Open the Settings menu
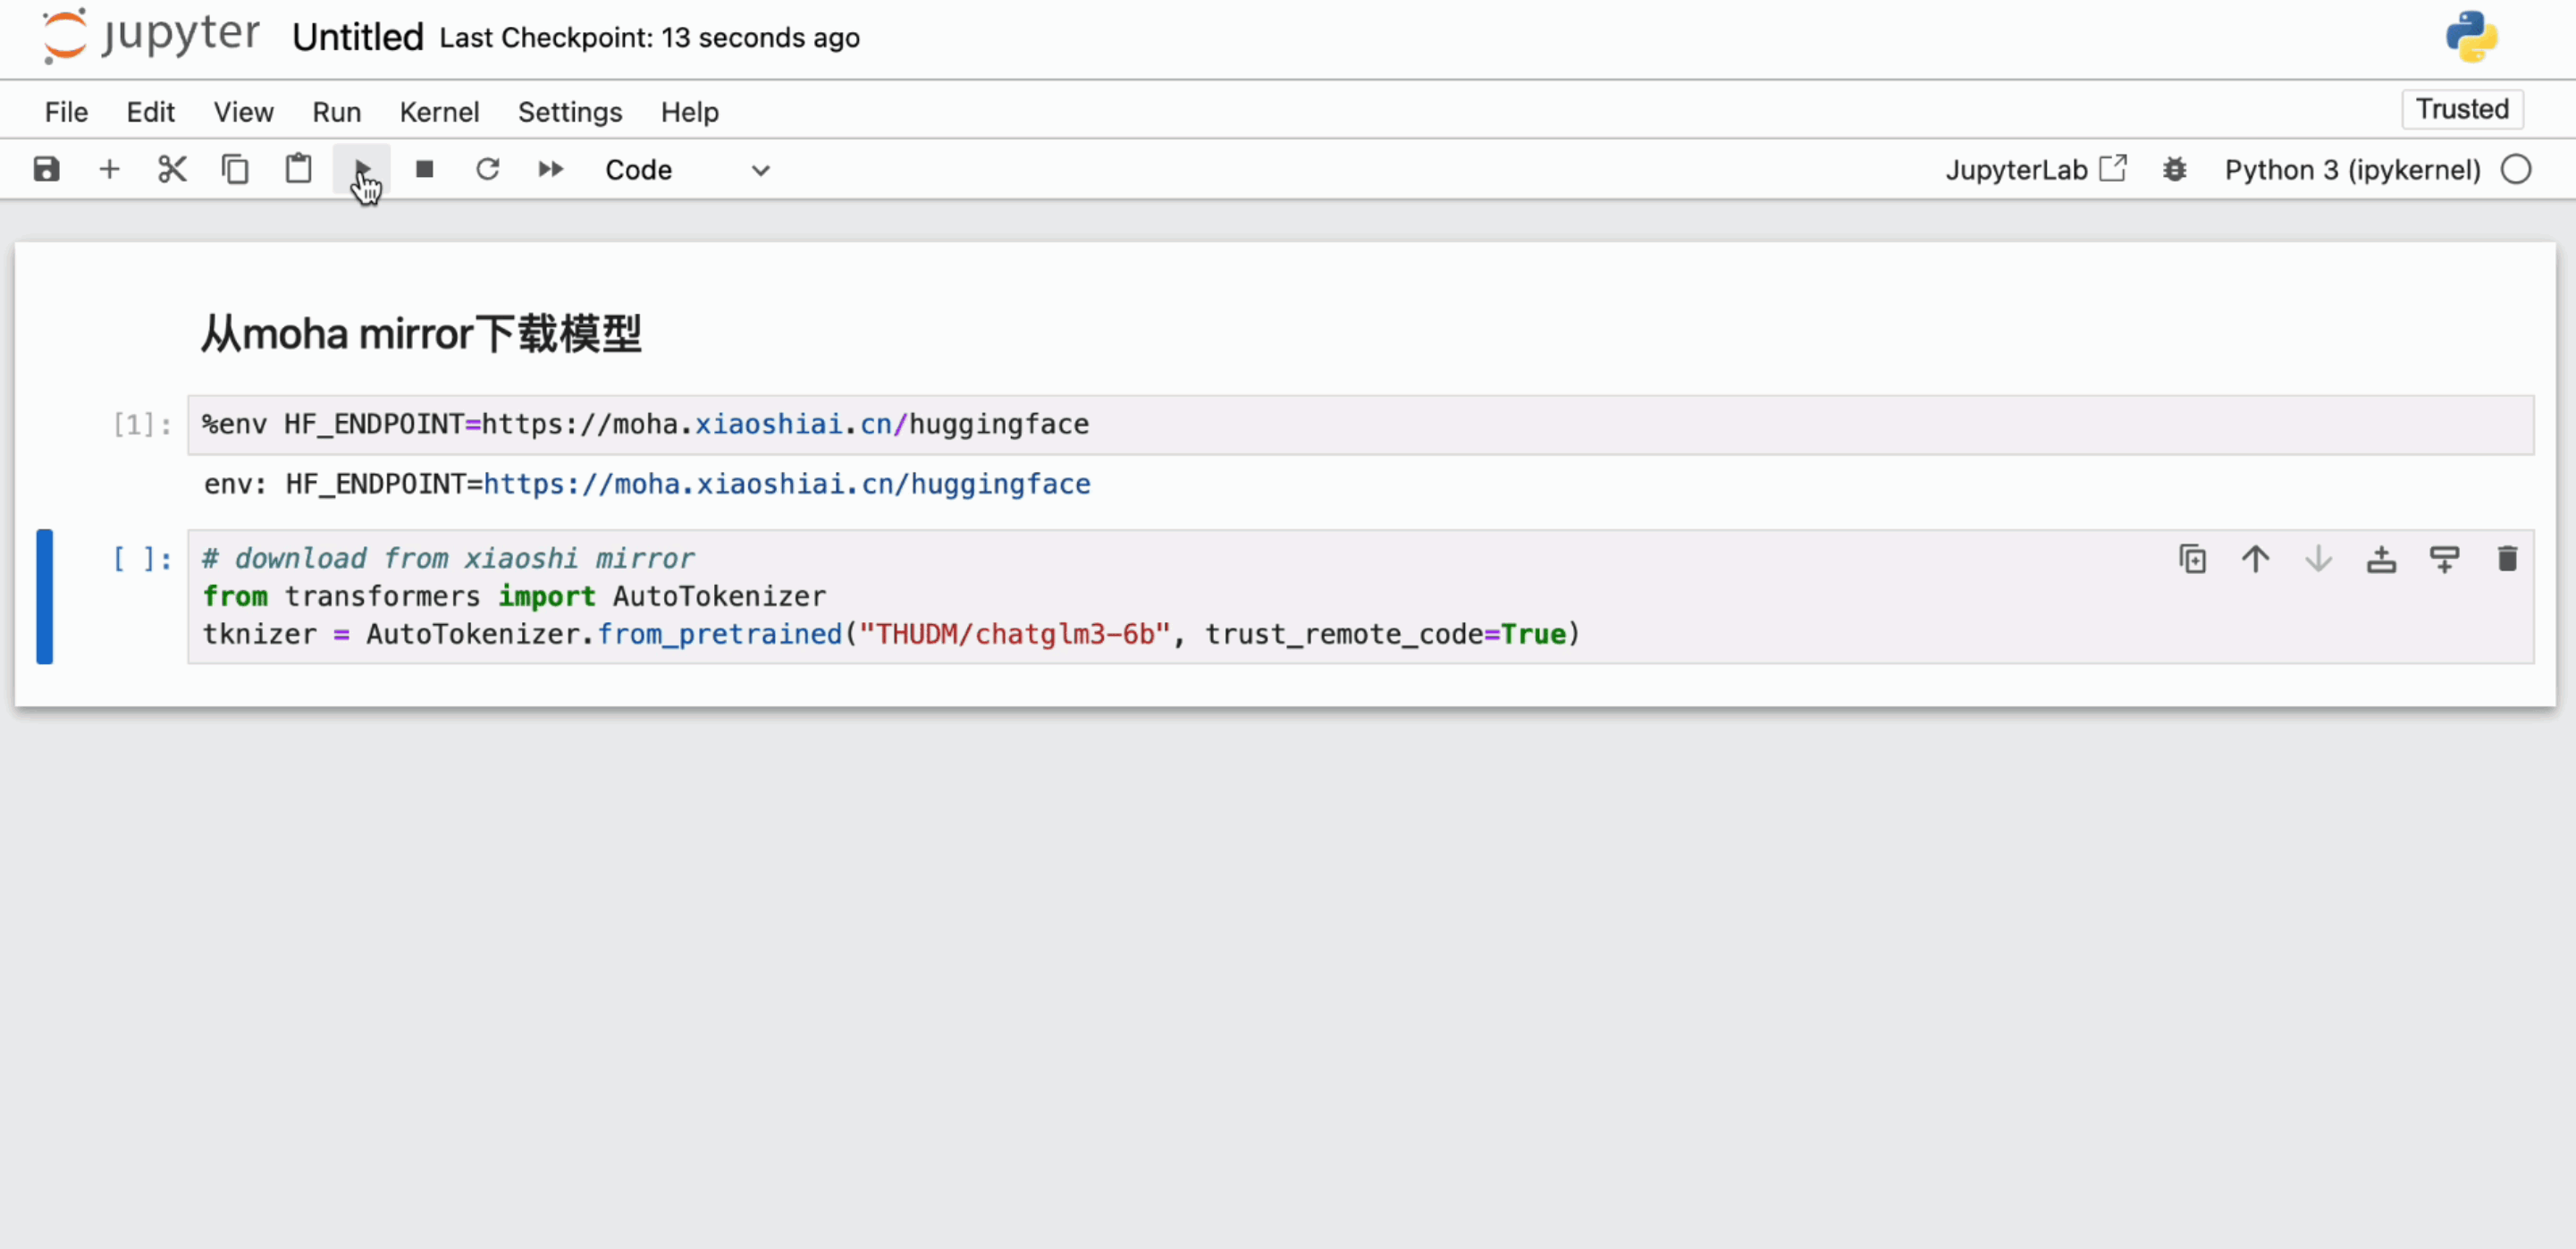This screenshot has width=2576, height=1249. point(569,112)
